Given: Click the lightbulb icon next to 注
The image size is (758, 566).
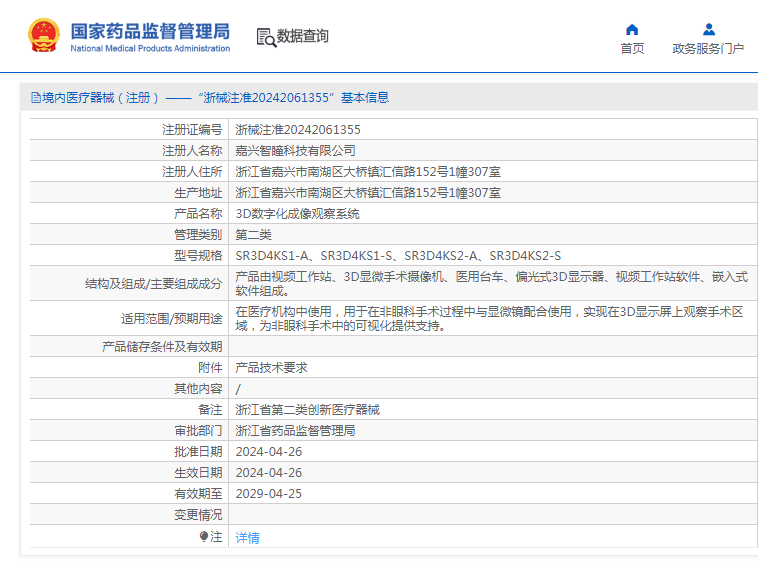Looking at the screenshot, I should (x=204, y=537).
